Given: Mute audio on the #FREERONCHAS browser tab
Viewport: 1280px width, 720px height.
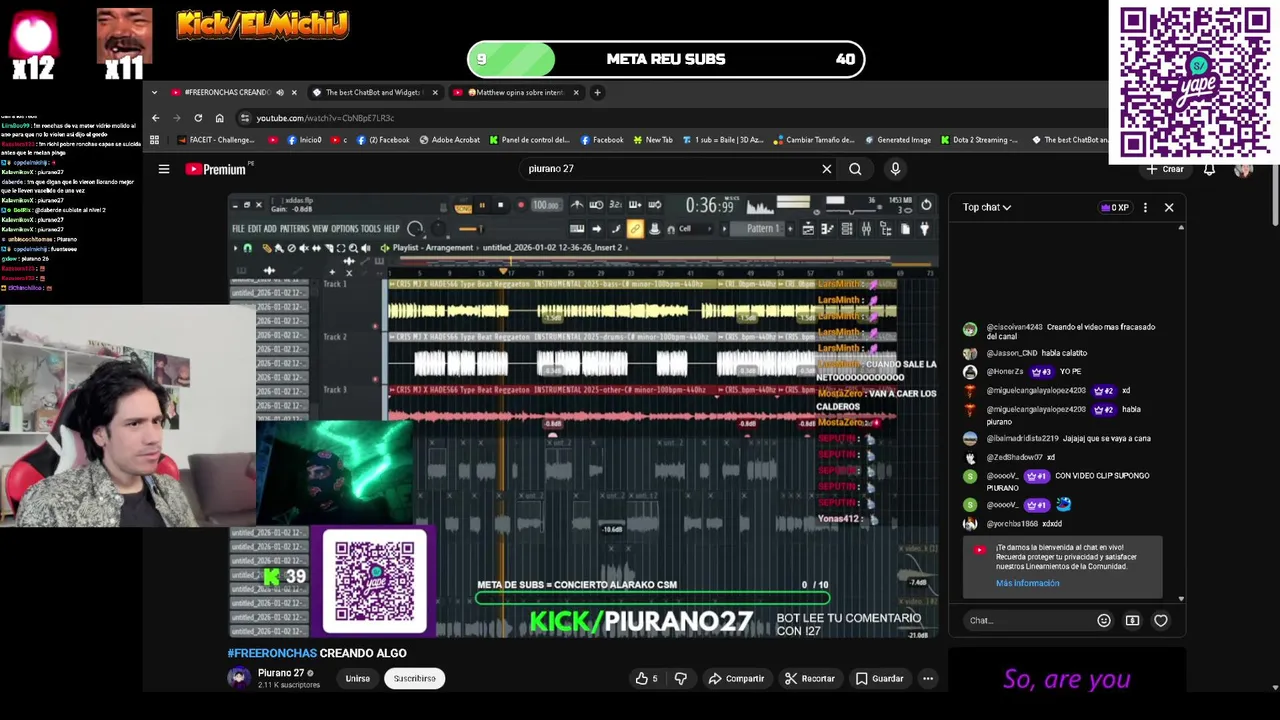Looking at the screenshot, I should pyautogui.click(x=280, y=93).
